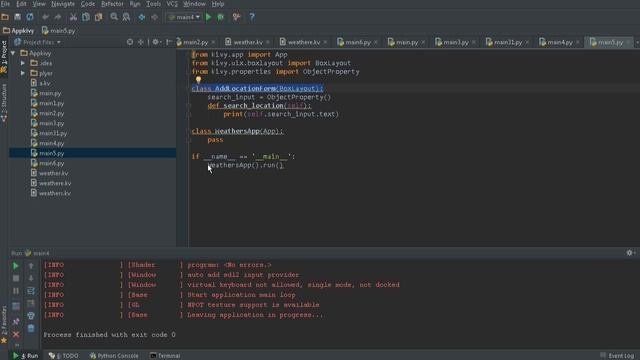Select main.py in the project tree
Image resolution: width=640 pixels, height=360 pixels.
point(50,93)
